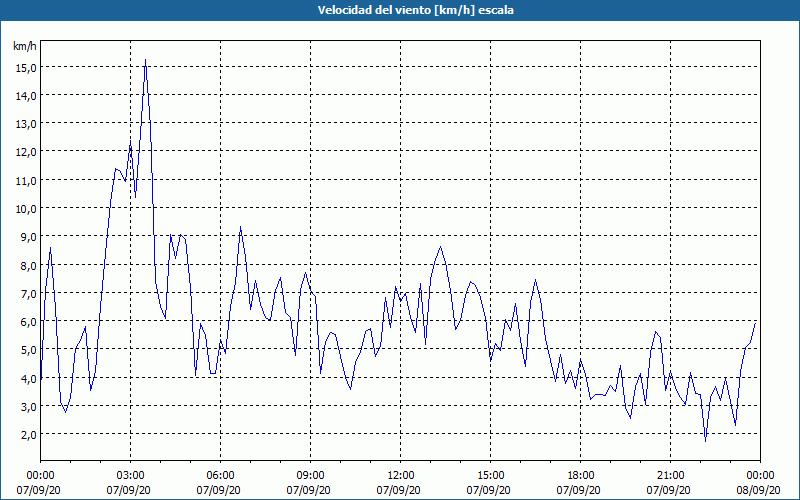Click the first 00:00 time label under 07/09/20

(40, 476)
